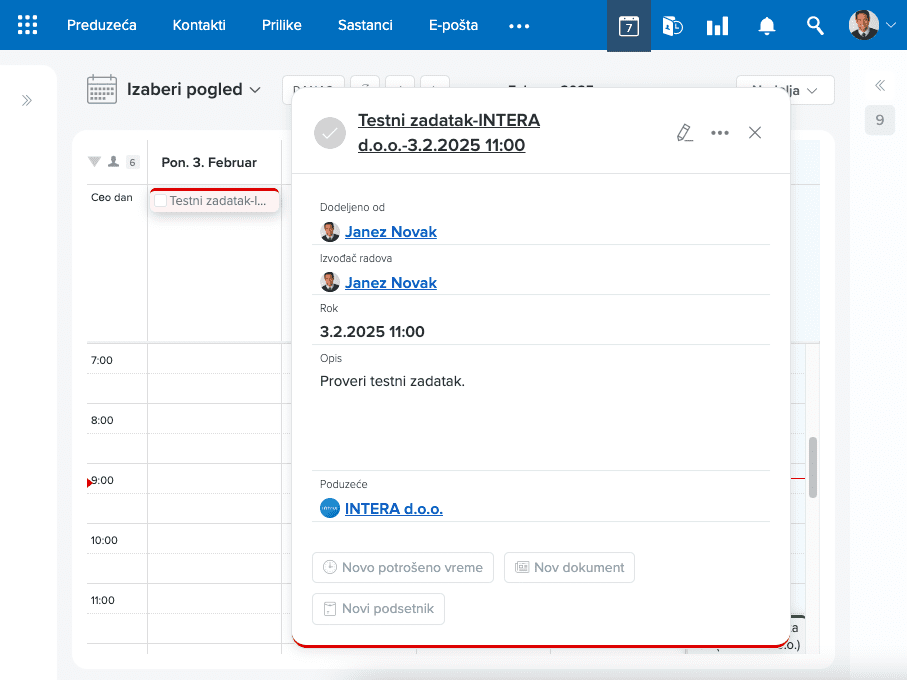Mark the task as completed in popup
This screenshot has height=680, width=907.
tap(330, 133)
